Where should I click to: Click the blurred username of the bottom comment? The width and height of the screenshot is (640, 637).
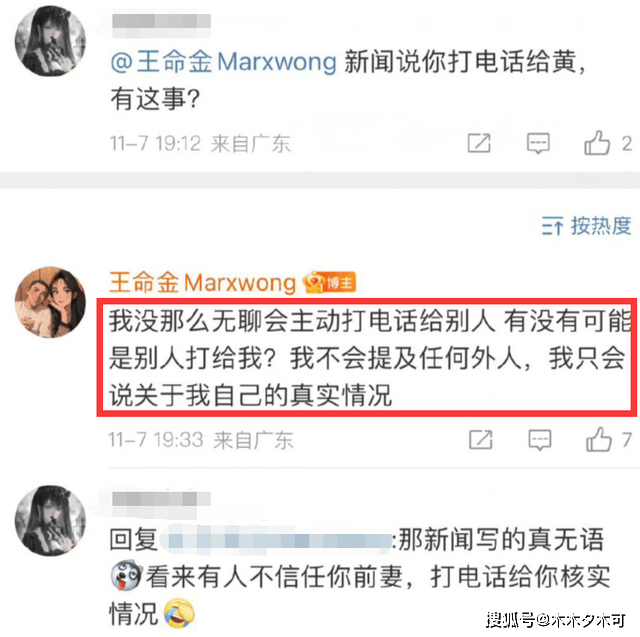162,499
